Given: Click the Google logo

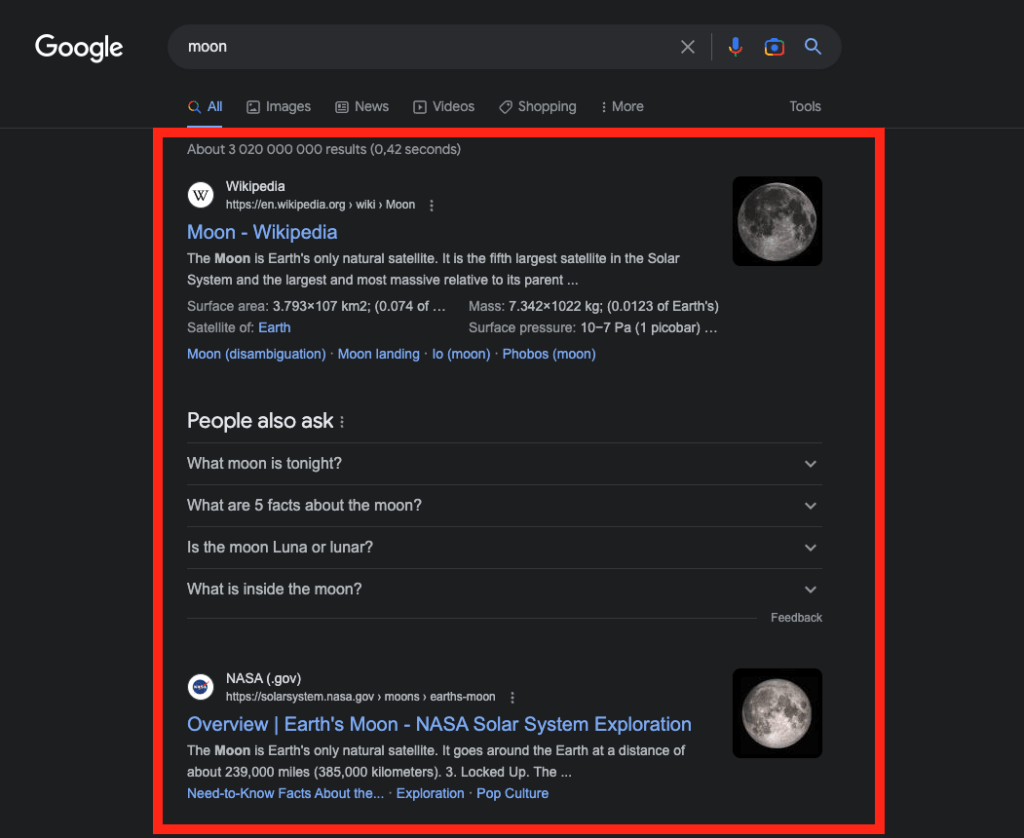Looking at the screenshot, I should [78, 48].
